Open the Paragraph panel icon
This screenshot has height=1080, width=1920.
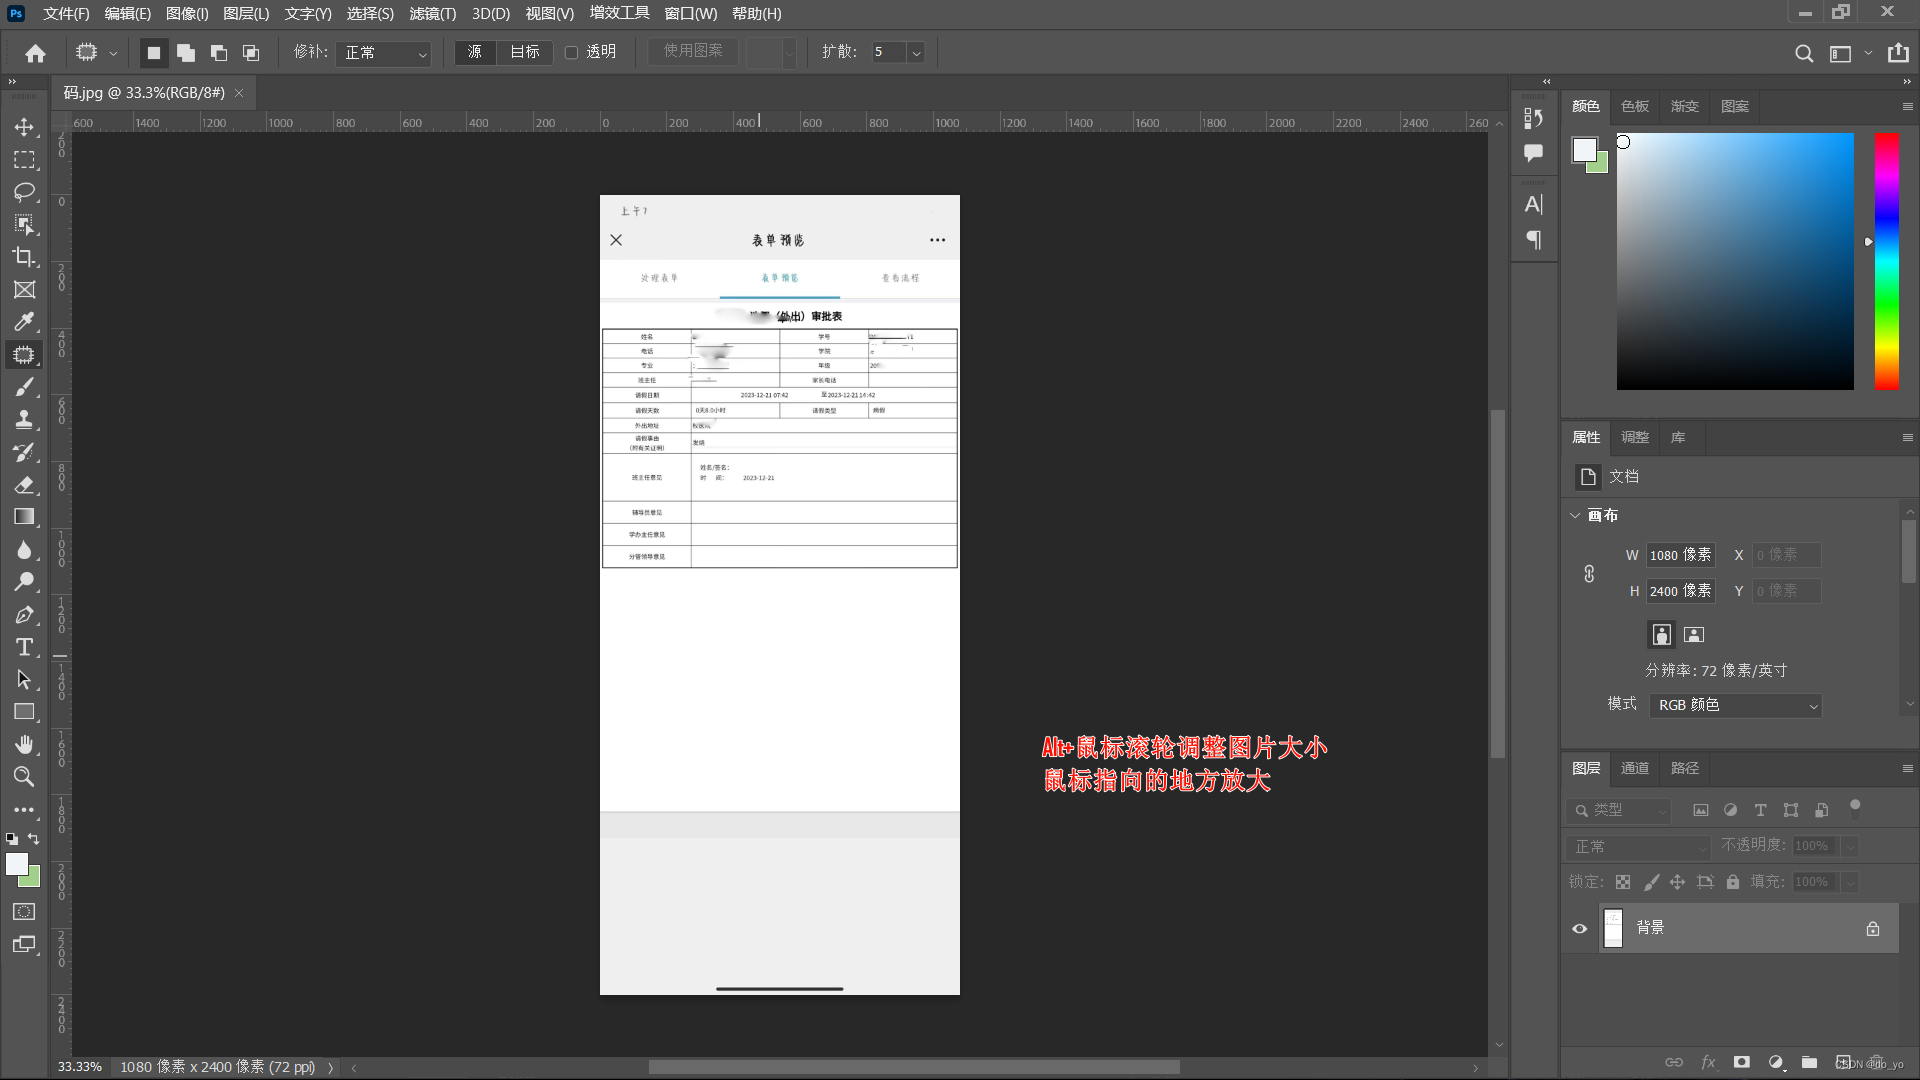click(x=1533, y=240)
